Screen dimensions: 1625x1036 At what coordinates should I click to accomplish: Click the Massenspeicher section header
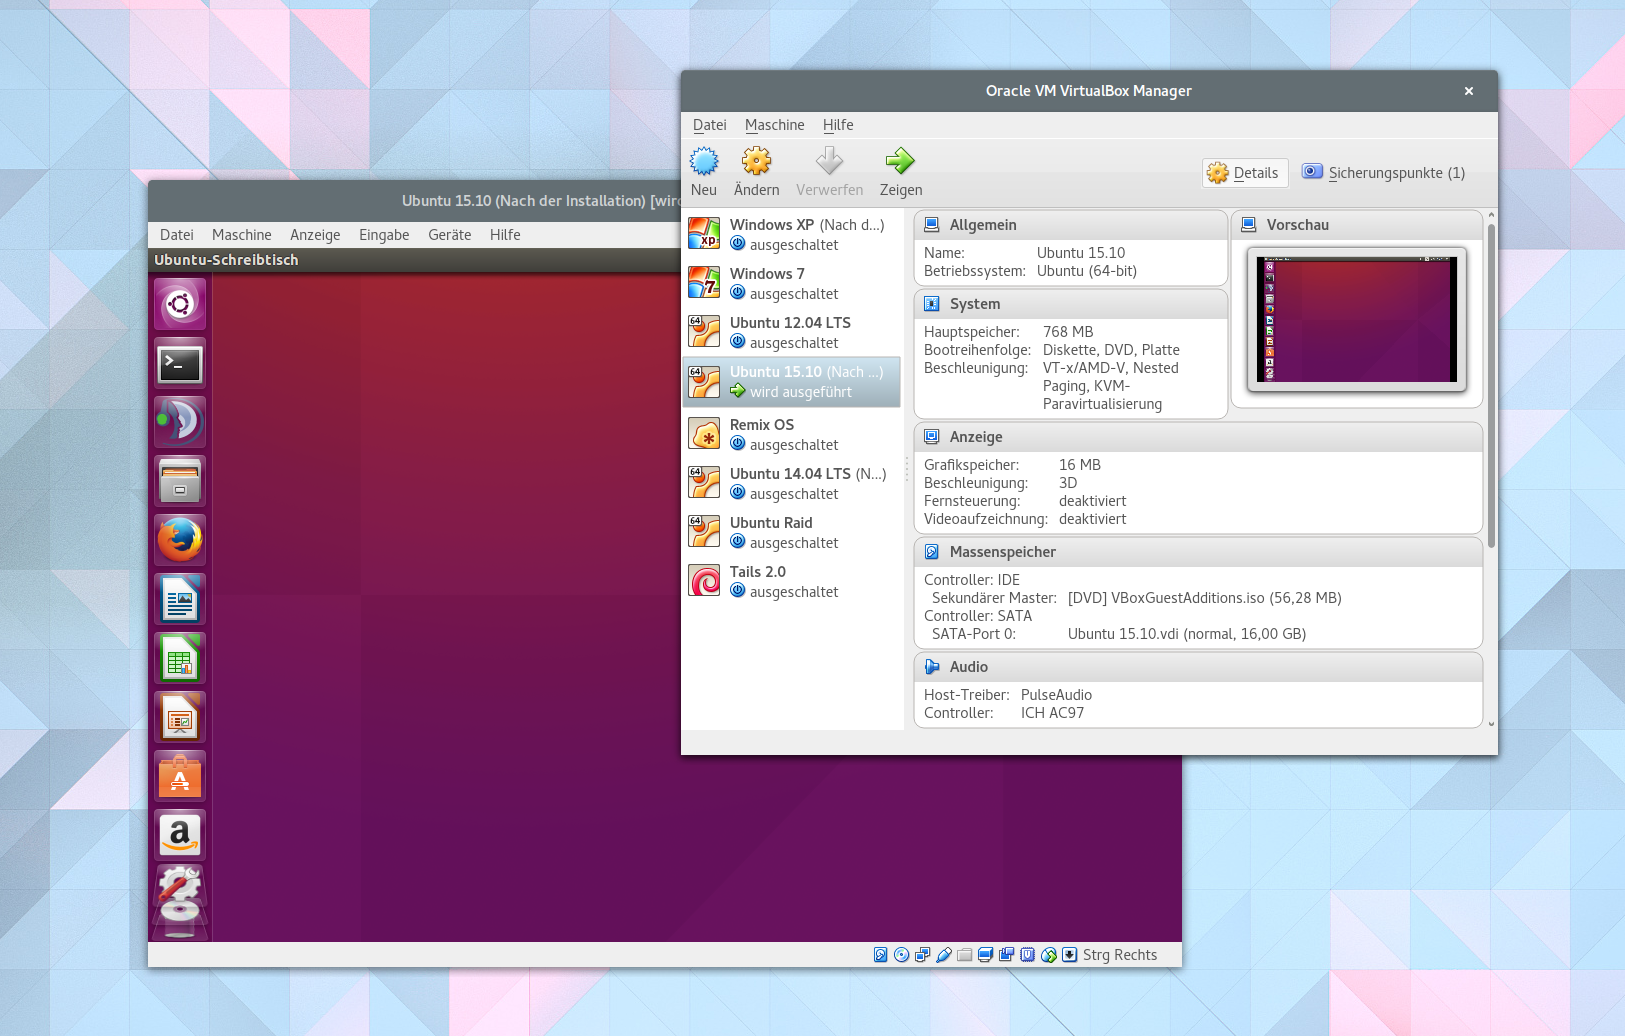[x=1198, y=552]
